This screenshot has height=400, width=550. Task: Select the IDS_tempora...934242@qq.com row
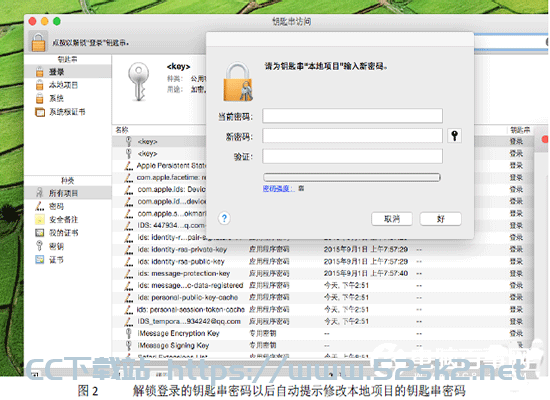323,321
